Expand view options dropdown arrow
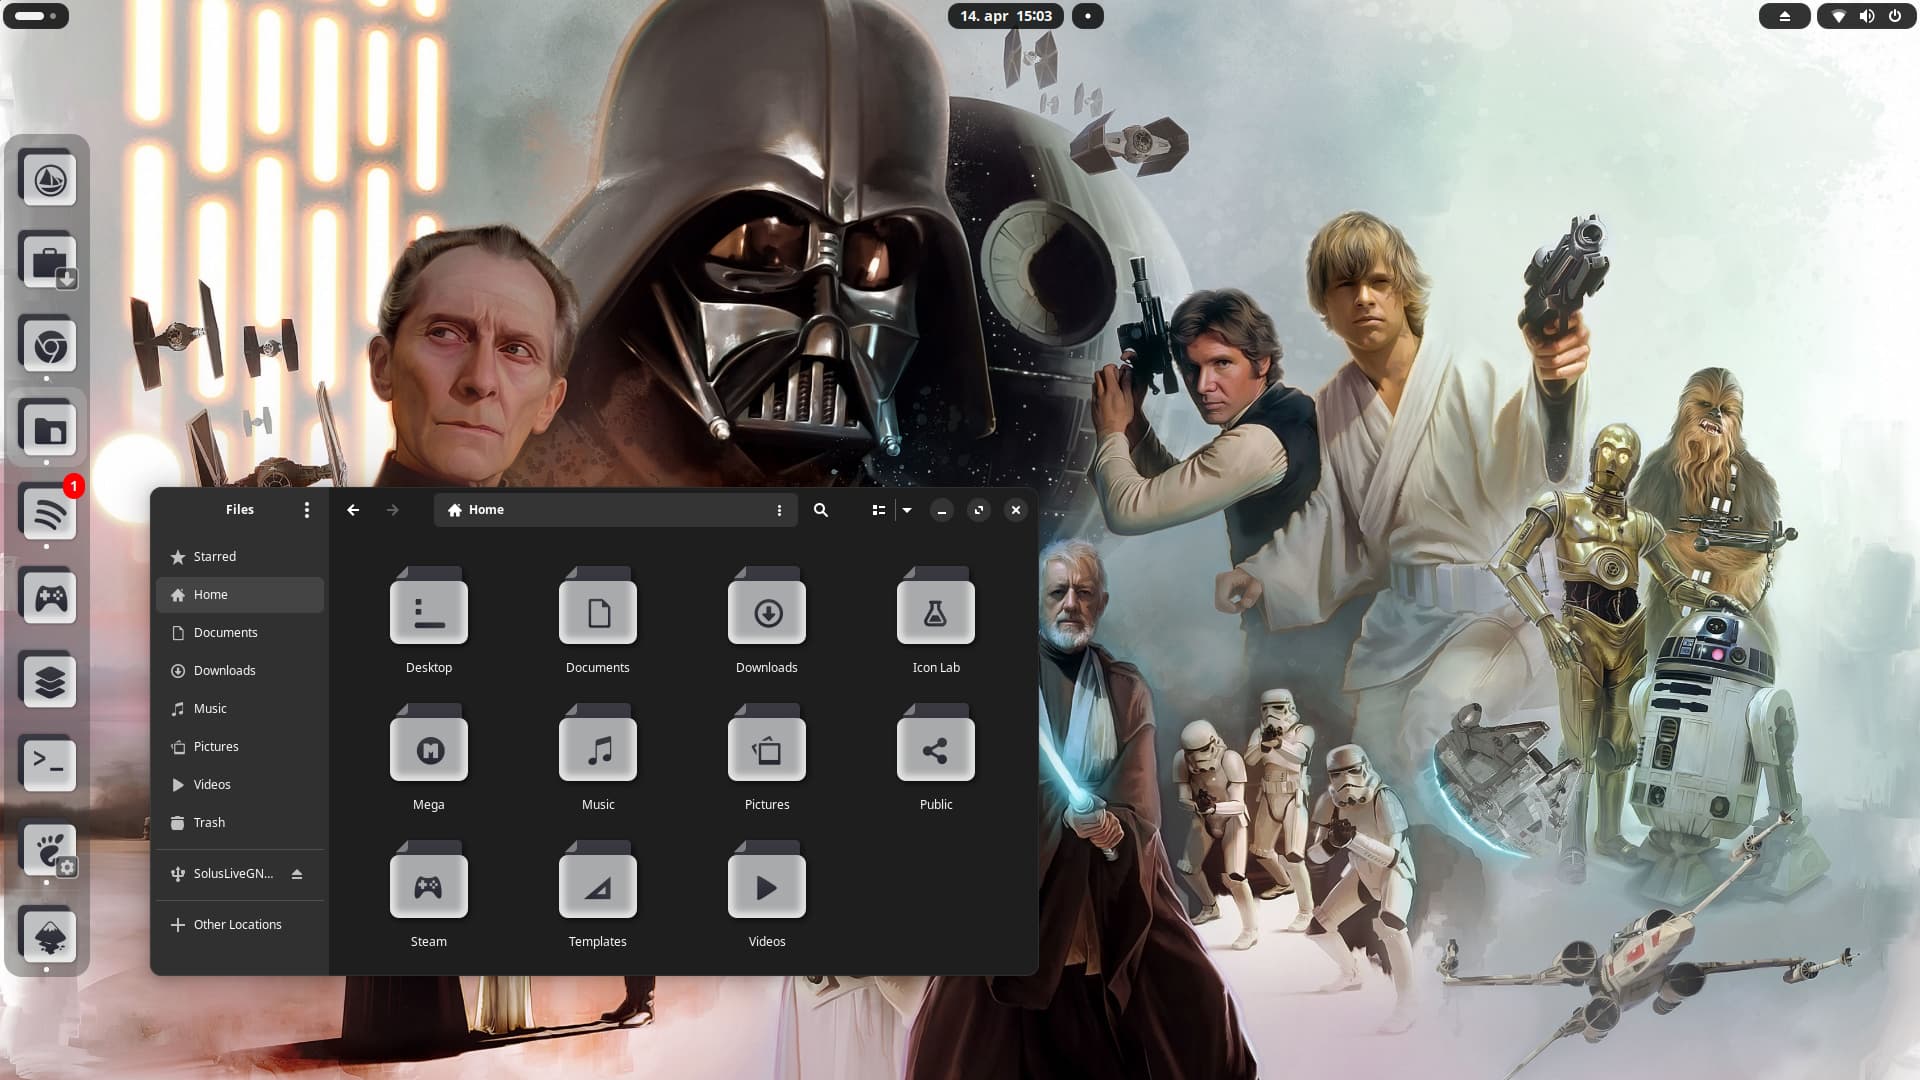Screen dimensions: 1920x1080 907,510
